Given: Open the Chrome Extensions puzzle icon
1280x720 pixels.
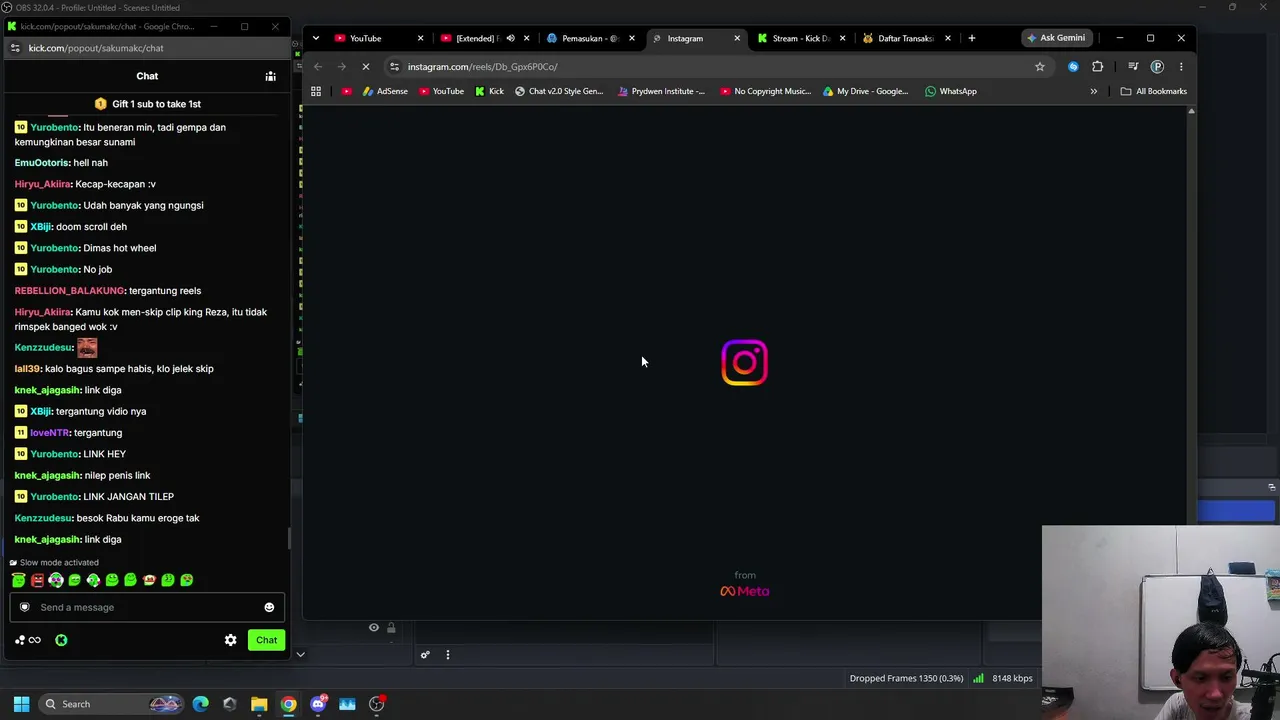Looking at the screenshot, I should pos(1098,67).
